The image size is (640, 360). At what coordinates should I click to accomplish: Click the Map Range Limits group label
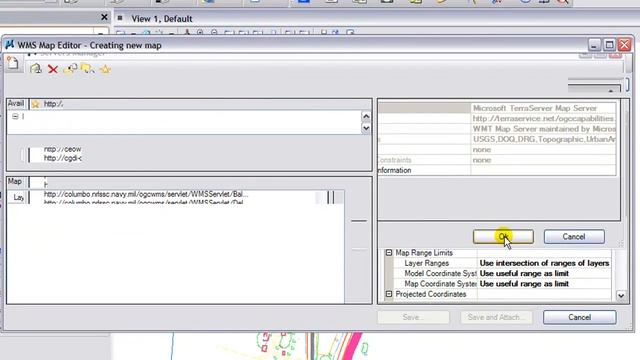[424, 253]
